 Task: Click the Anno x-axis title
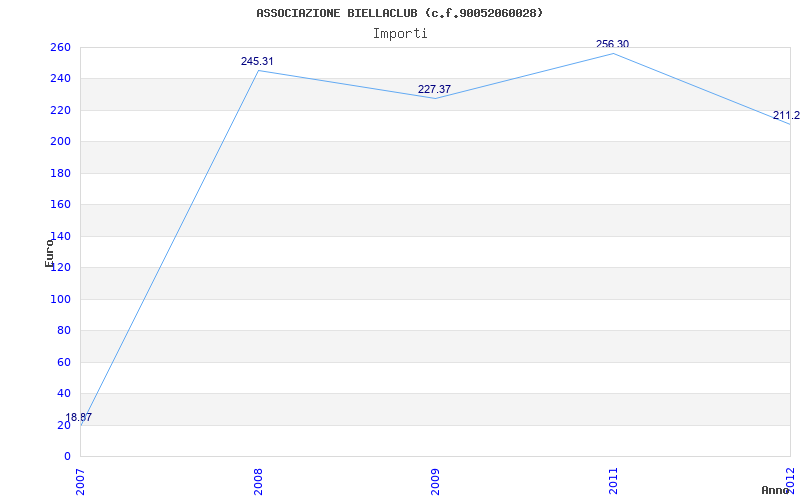(x=775, y=490)
